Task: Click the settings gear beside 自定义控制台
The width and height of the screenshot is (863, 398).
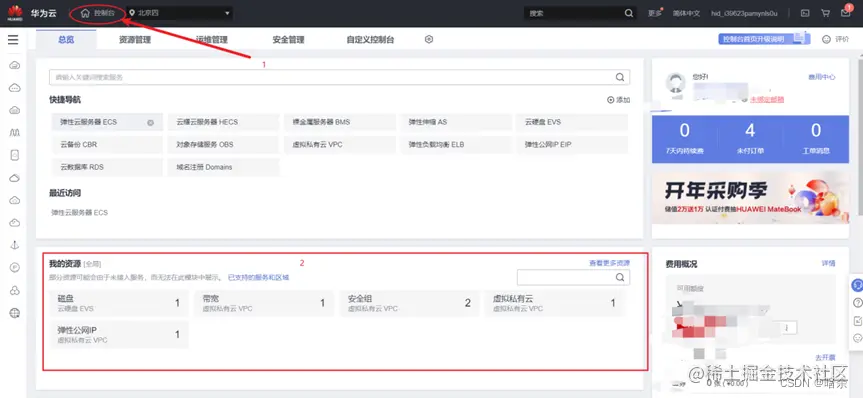Action: coord(429,39)
